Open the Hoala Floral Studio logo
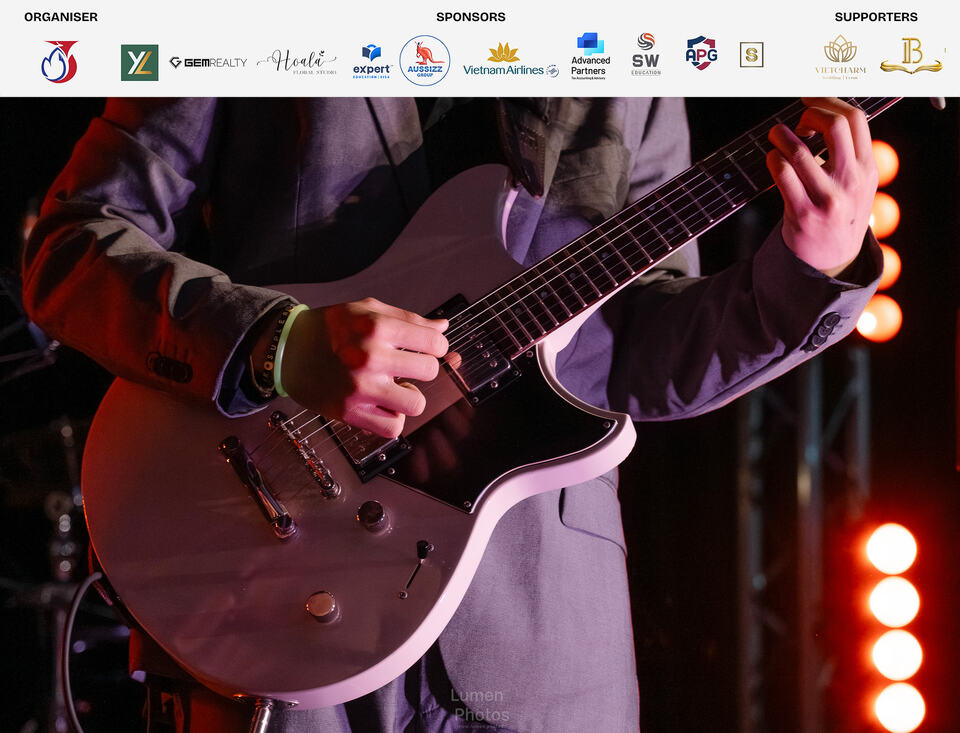Viewport: 960px width, 733px height. click(297, 62)
